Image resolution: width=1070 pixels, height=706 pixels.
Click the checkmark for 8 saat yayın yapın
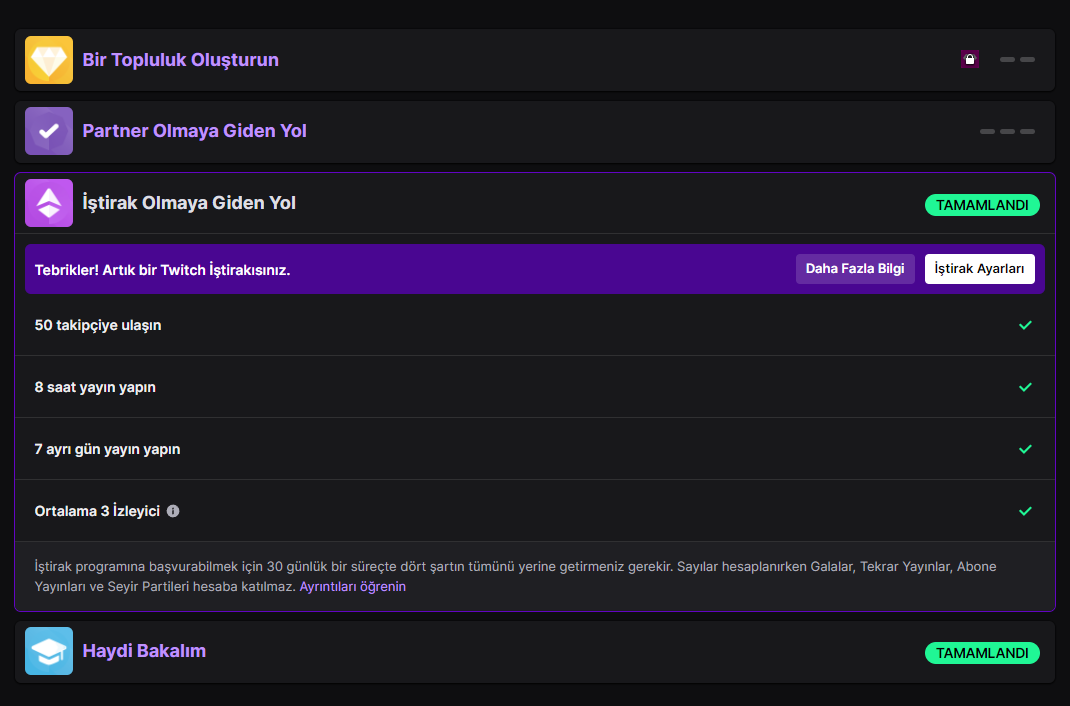tap(1025, 387)
